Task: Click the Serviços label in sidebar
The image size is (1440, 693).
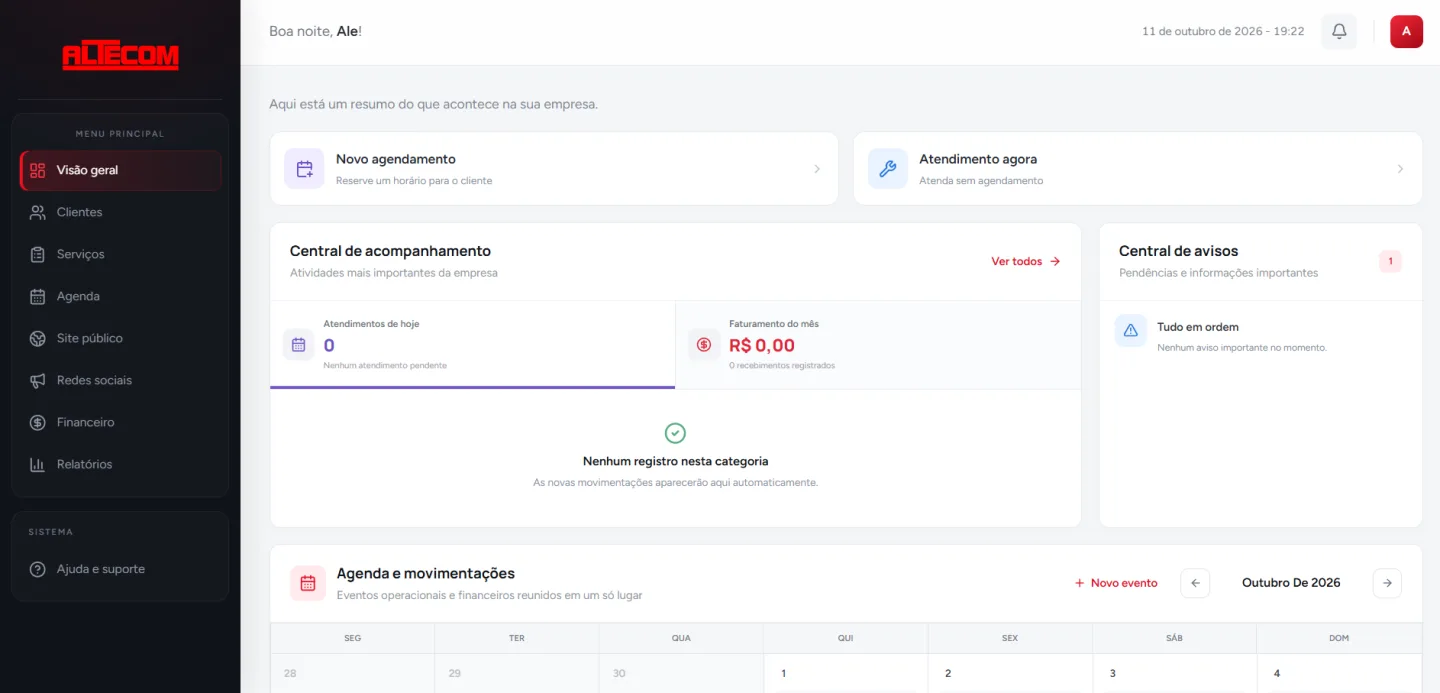Action: click(x=81, y=254)
